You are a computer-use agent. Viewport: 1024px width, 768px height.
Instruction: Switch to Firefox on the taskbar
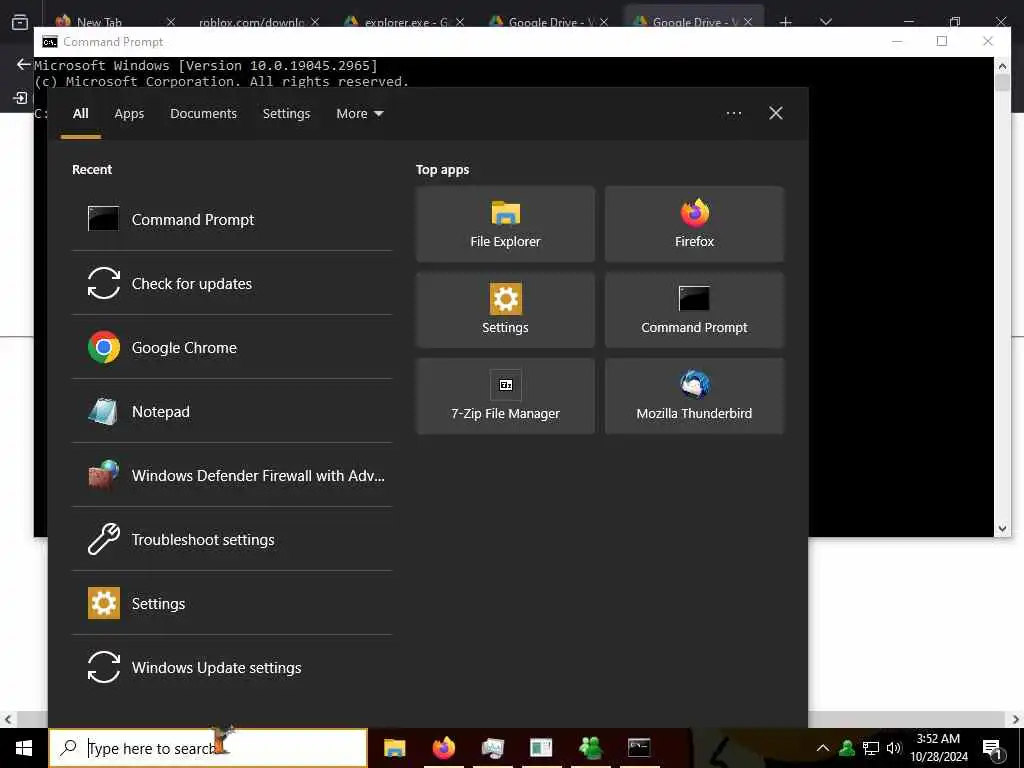point(443,748)
